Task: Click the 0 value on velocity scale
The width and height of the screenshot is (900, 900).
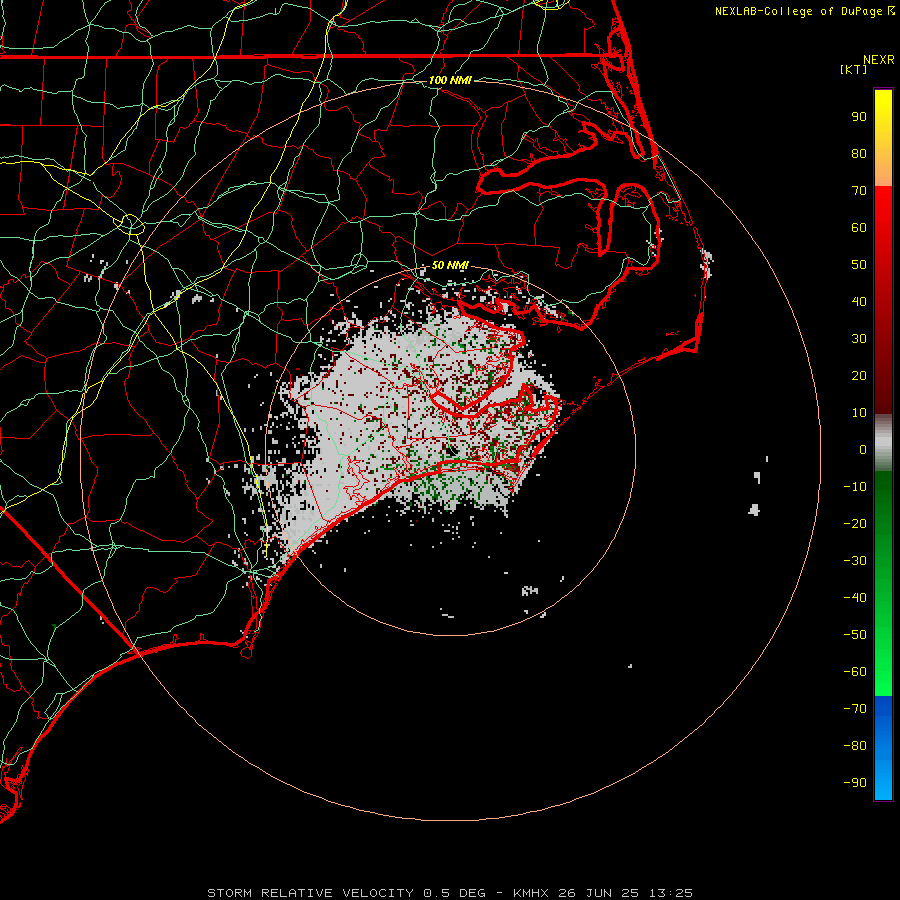Action: 863,449
